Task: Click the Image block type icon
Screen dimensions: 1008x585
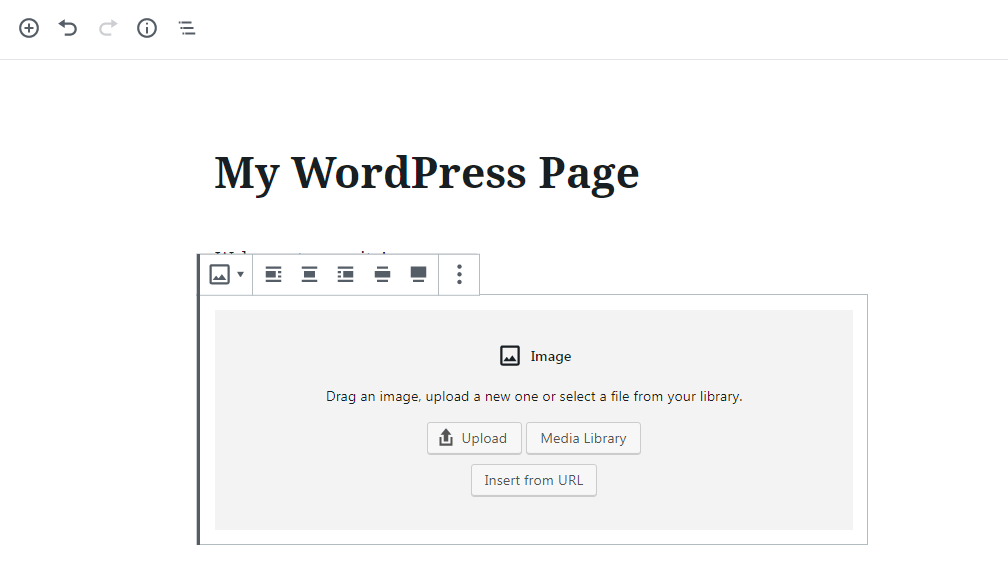Action: tap(219, 274)
